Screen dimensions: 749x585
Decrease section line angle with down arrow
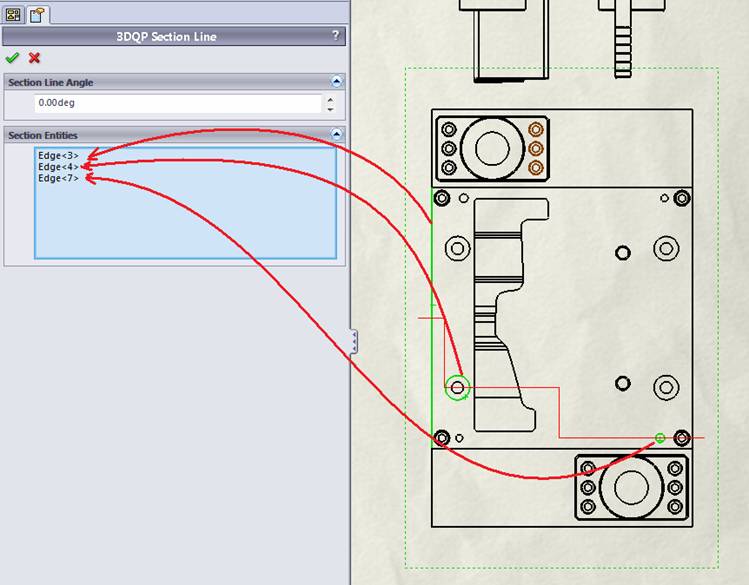pyautogui.click(x=330, y=108)
